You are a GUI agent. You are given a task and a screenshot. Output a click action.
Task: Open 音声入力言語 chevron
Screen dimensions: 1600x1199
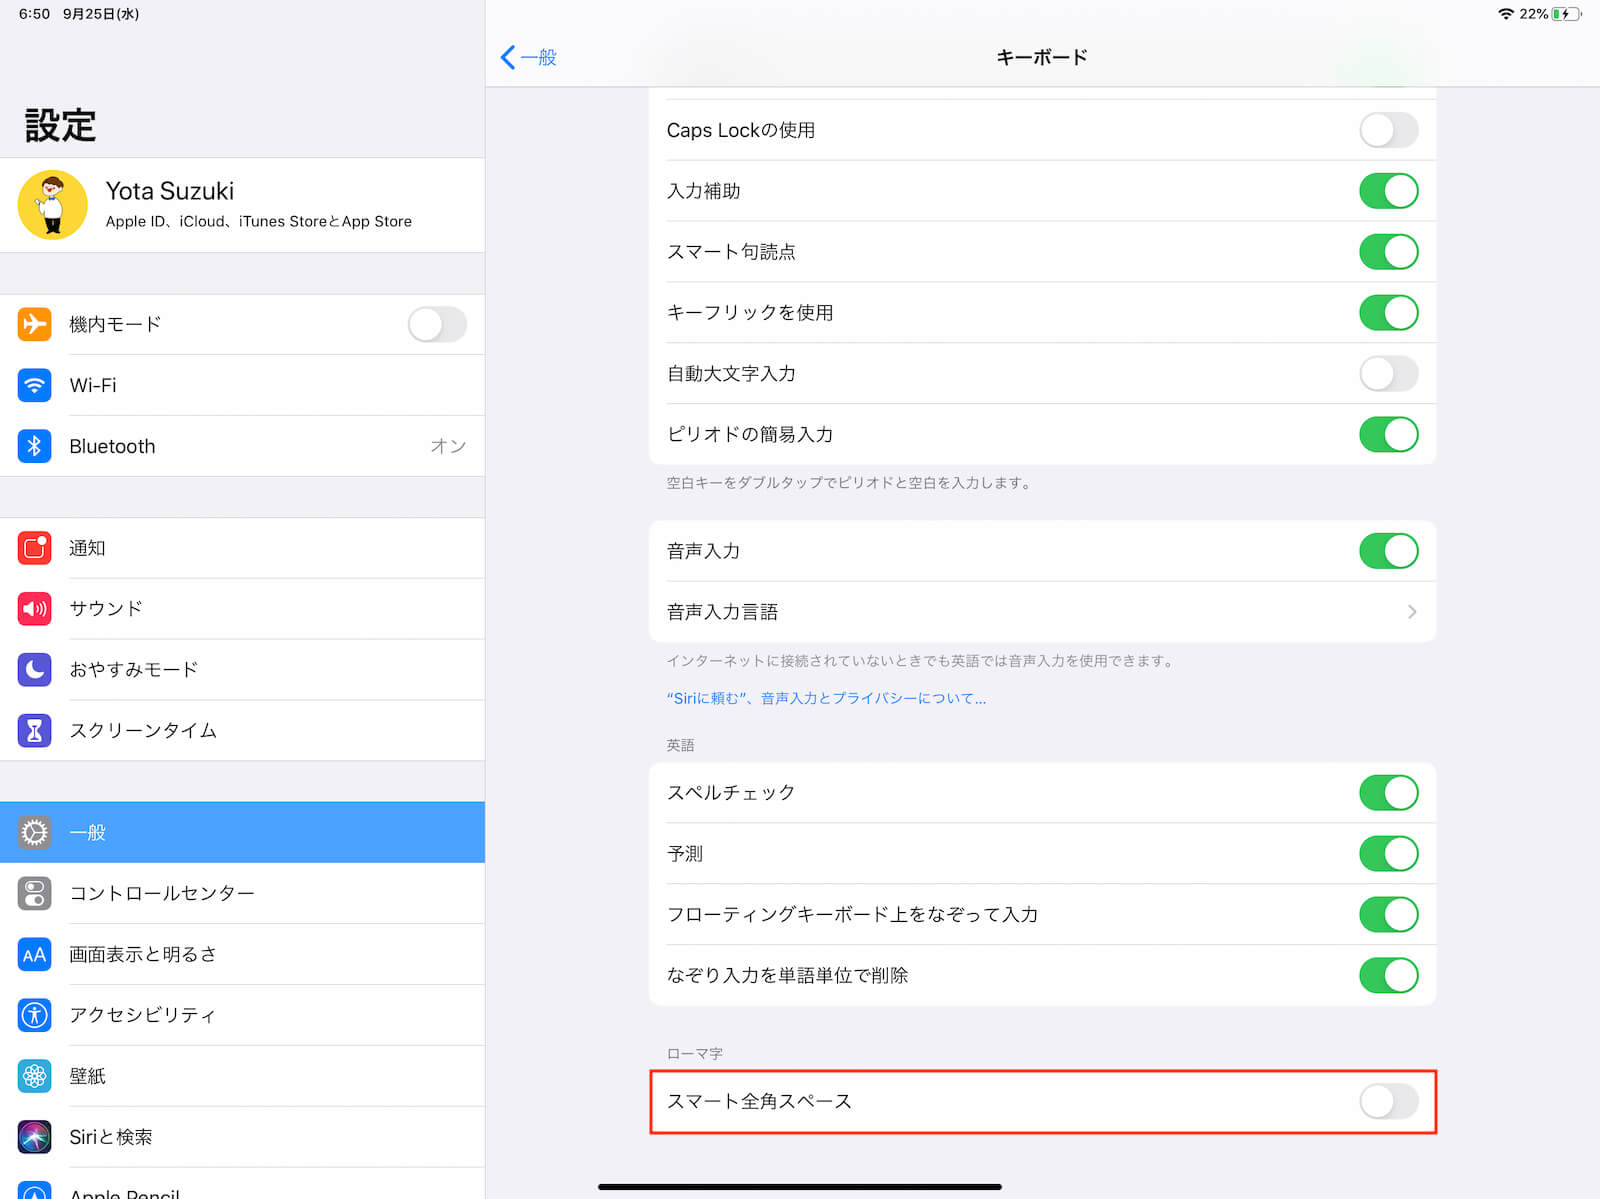click(x=1412, y=612)
